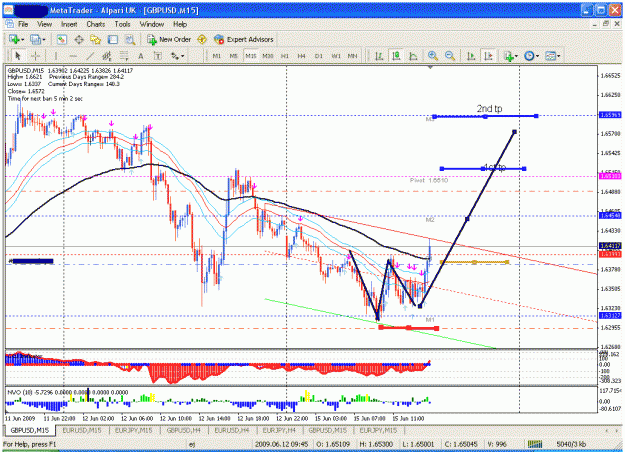
Task: Switch to the EURJPY,H4 chart tab
Action: pos(279,430)
